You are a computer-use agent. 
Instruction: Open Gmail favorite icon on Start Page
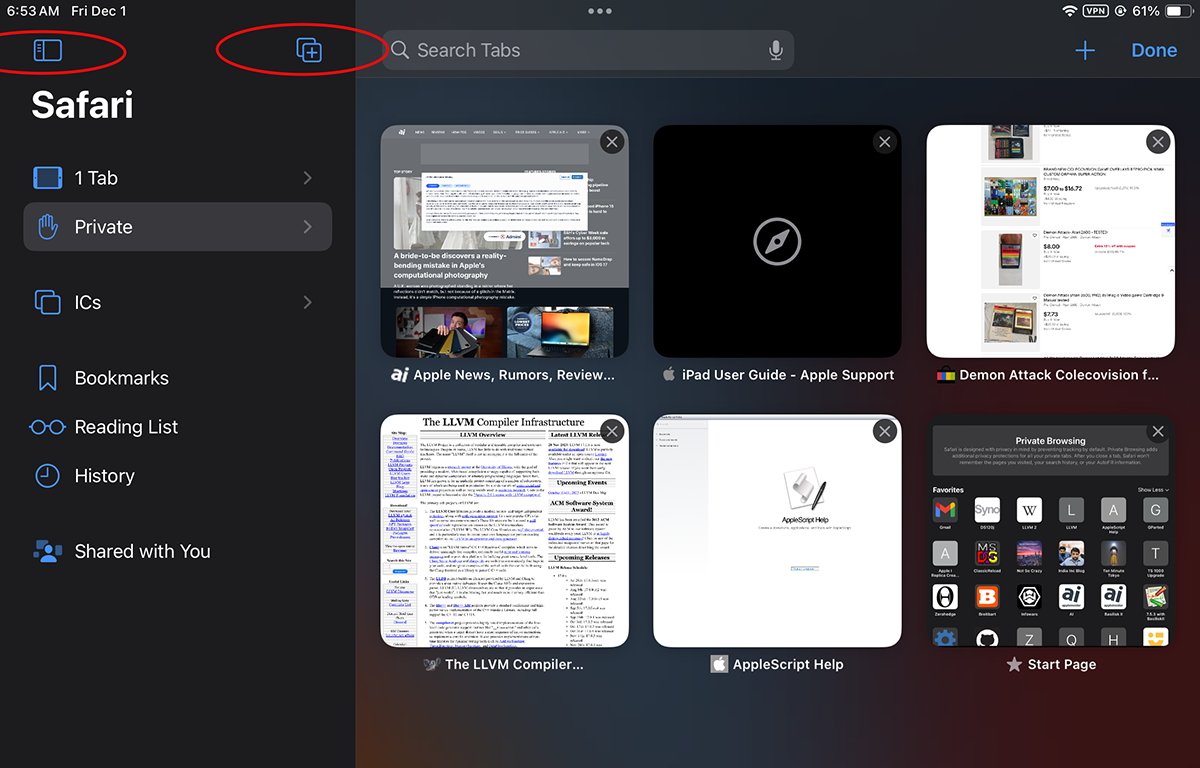coord(945,510)
